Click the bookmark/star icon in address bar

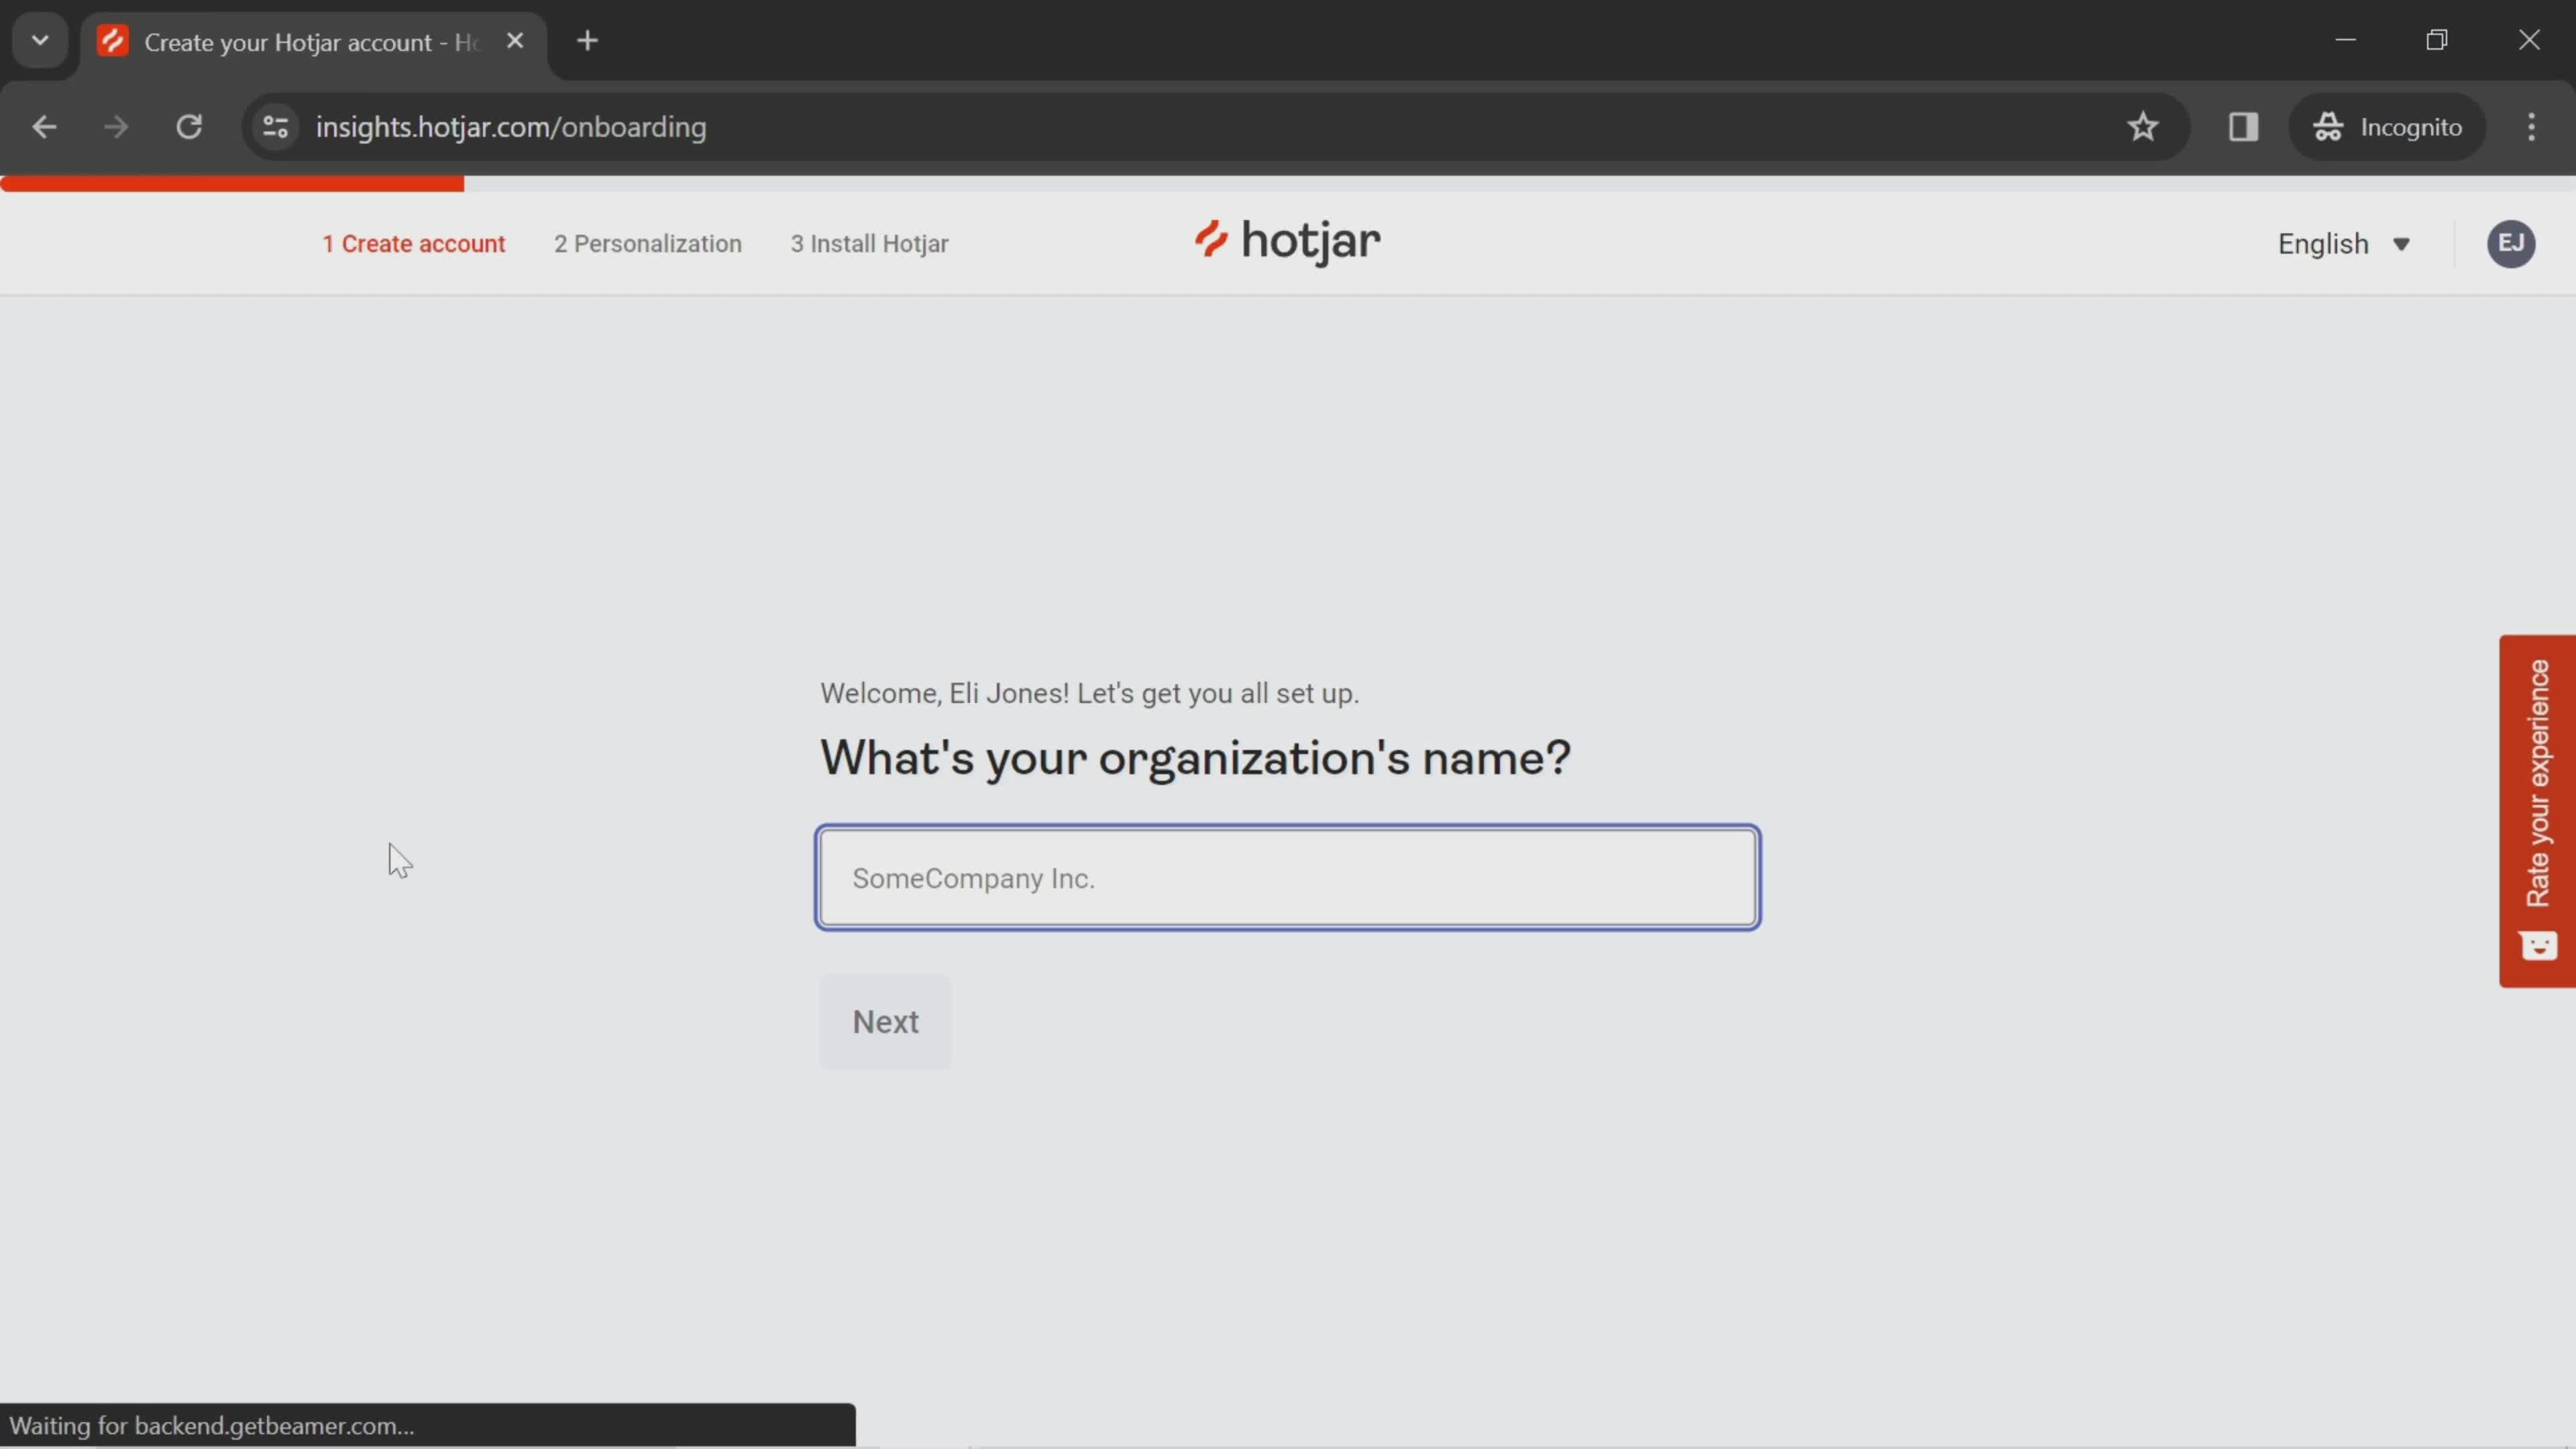pos(2143,125)
